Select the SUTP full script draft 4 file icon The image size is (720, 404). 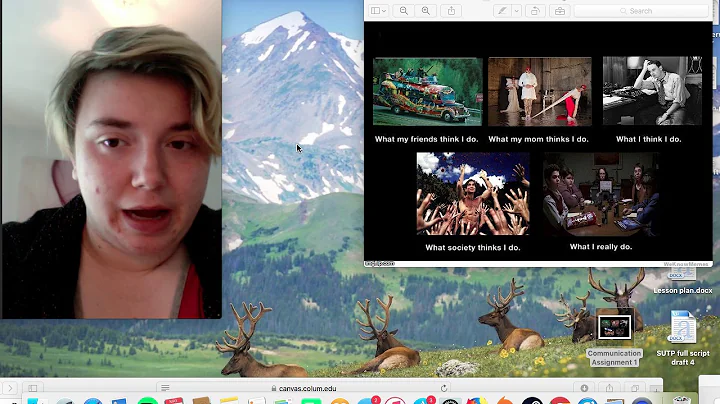(683, 327)
